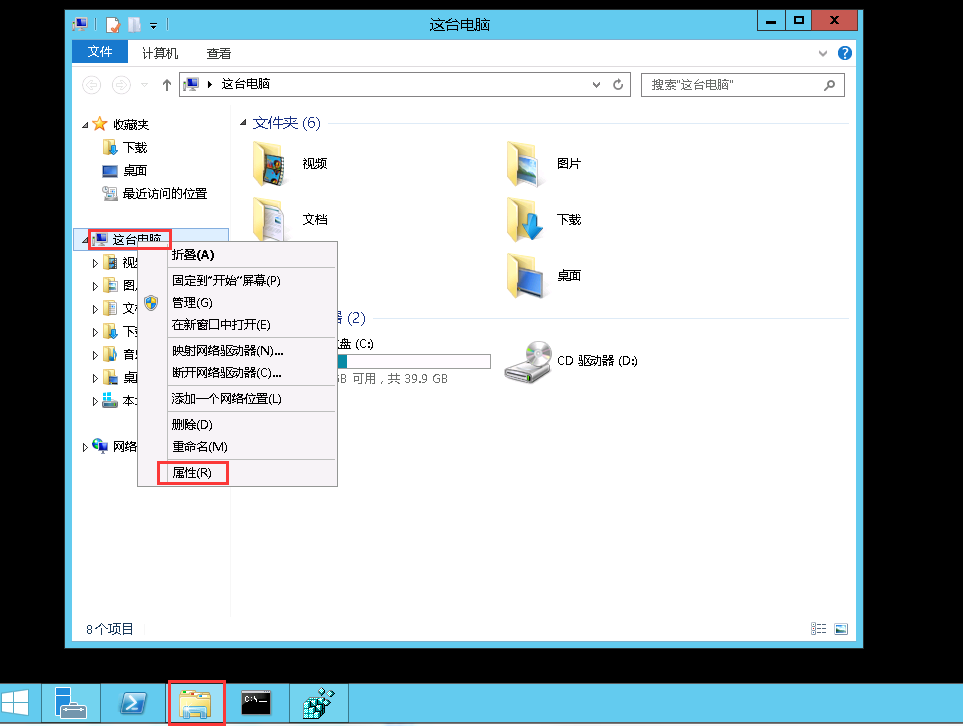Screen dimensions: 963x726
Task: Switch to large icons view in status bar
Action: [x=841, y=629]
